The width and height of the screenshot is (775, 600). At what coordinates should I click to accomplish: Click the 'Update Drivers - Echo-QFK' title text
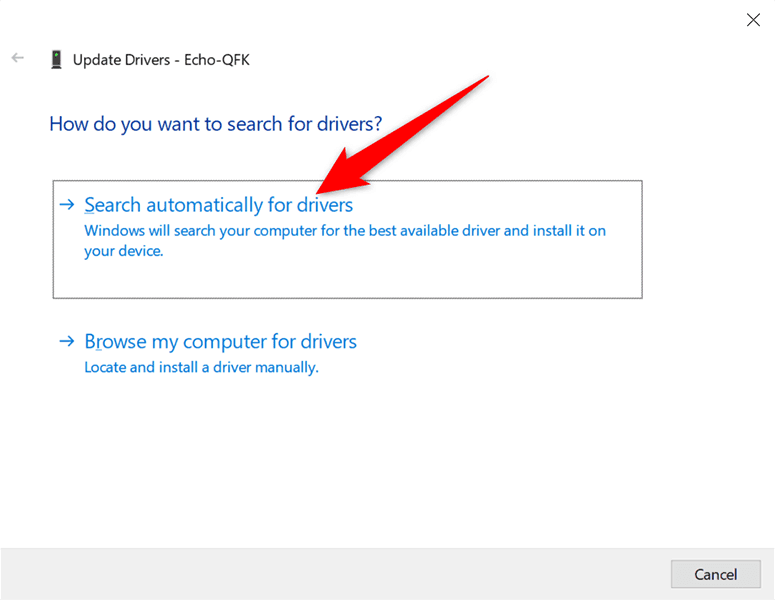(x=161, y=60)
